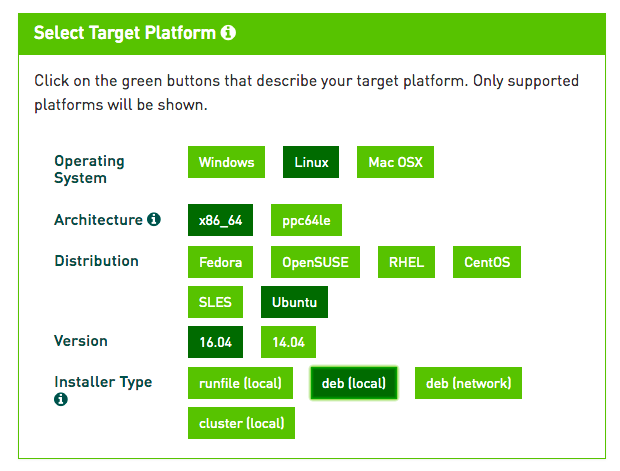Select runfile (local) installer type
Viewport: 620px width, 471px height.
(x=240, y=383)
